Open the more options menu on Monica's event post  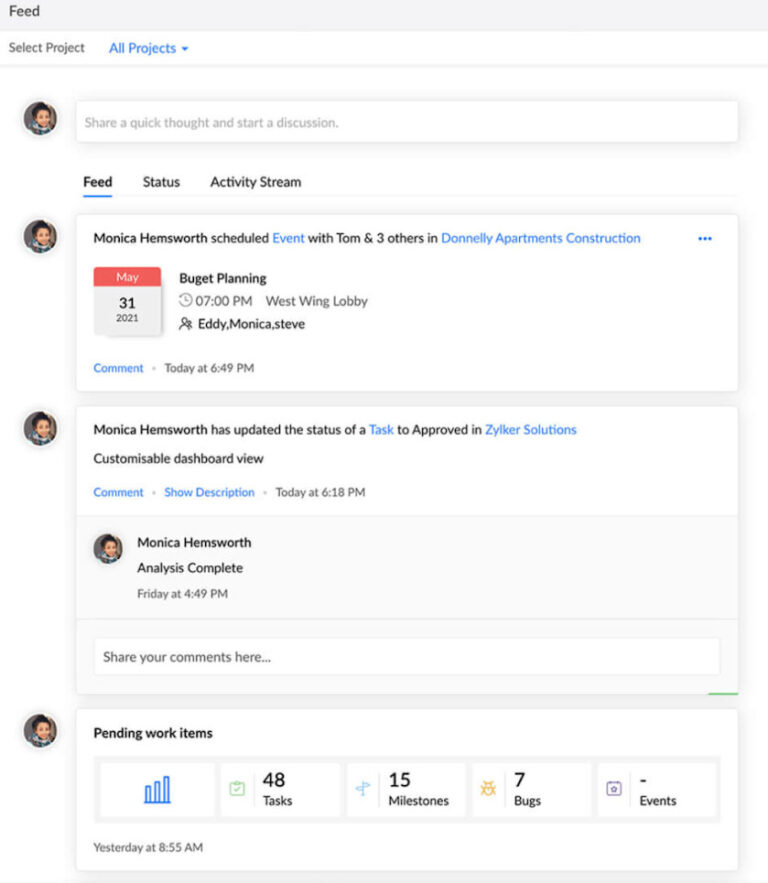tap(705, 238)
